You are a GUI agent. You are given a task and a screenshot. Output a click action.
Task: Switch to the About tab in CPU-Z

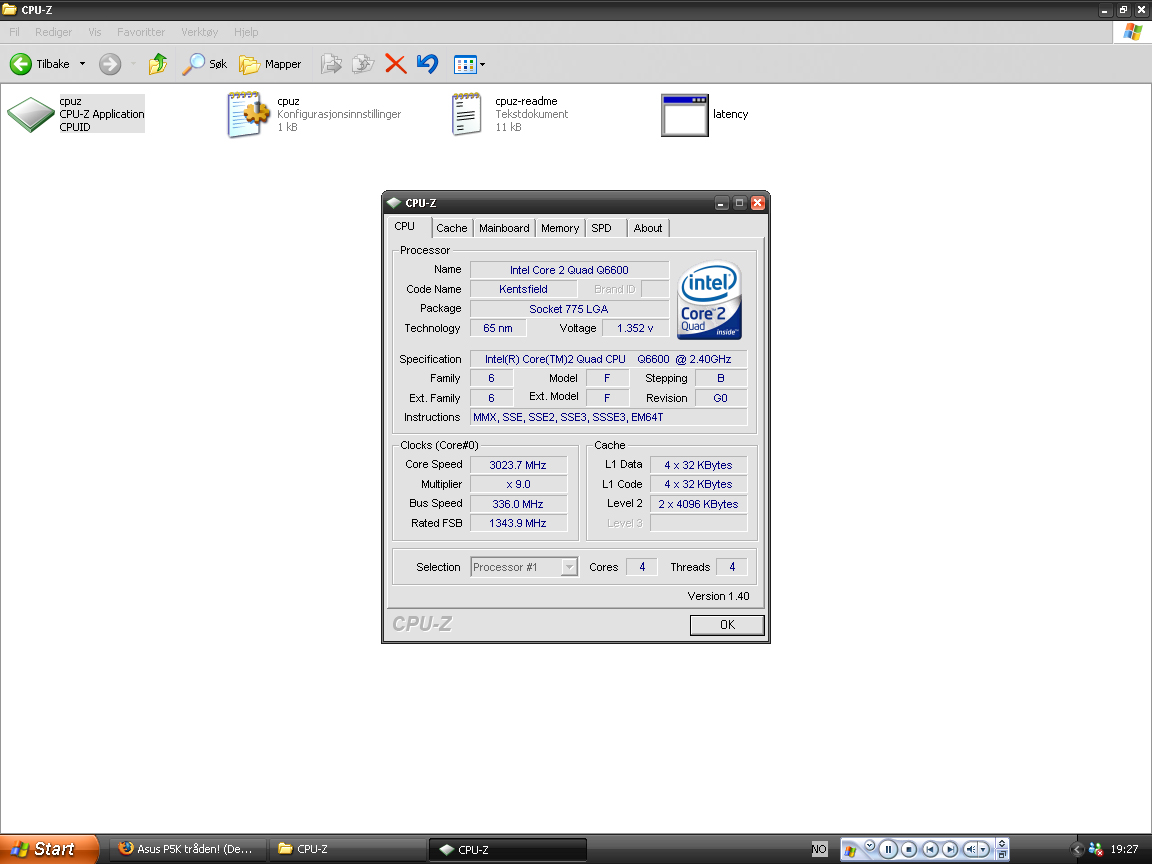[x=648, y=228]
